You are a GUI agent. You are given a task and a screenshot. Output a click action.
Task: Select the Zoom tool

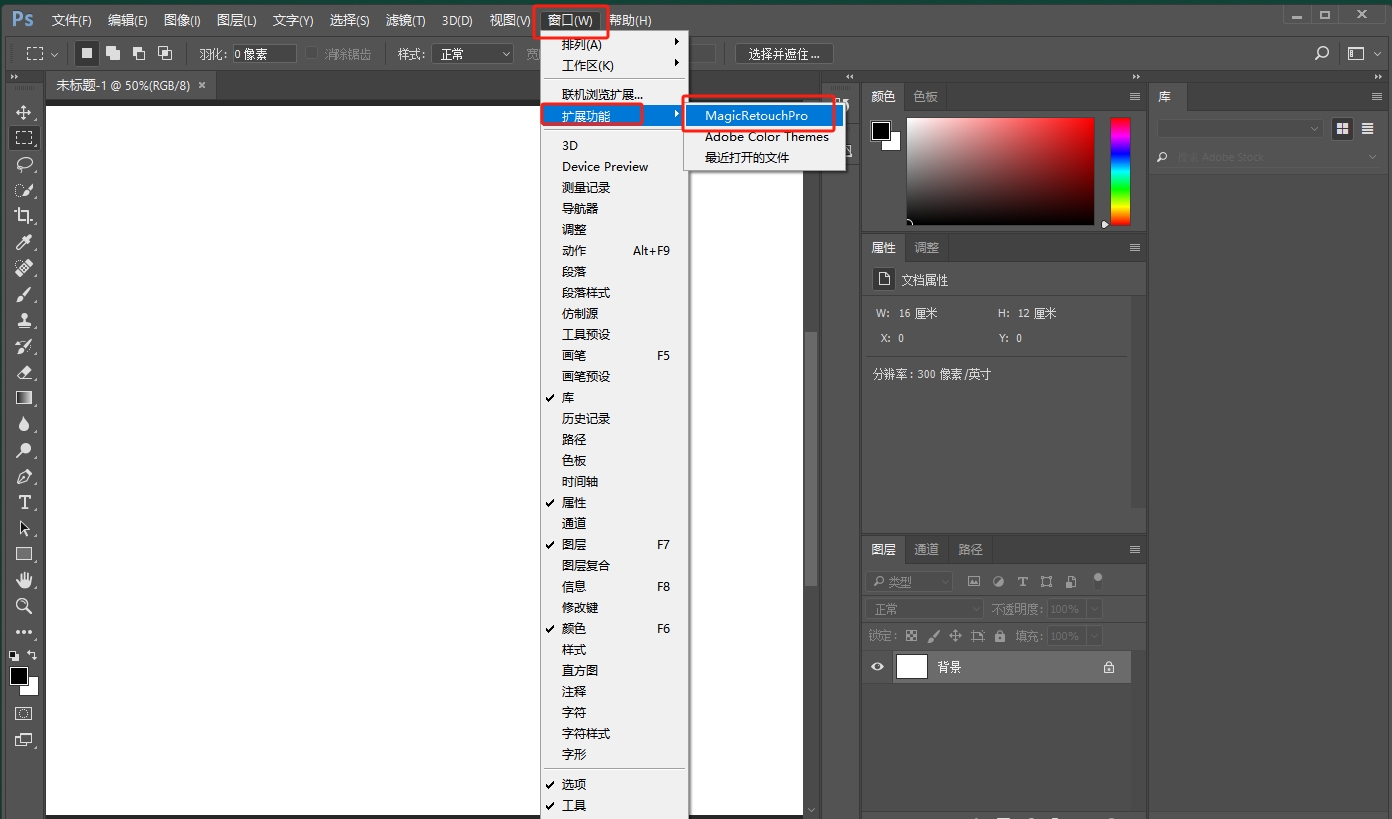[24, 606]
